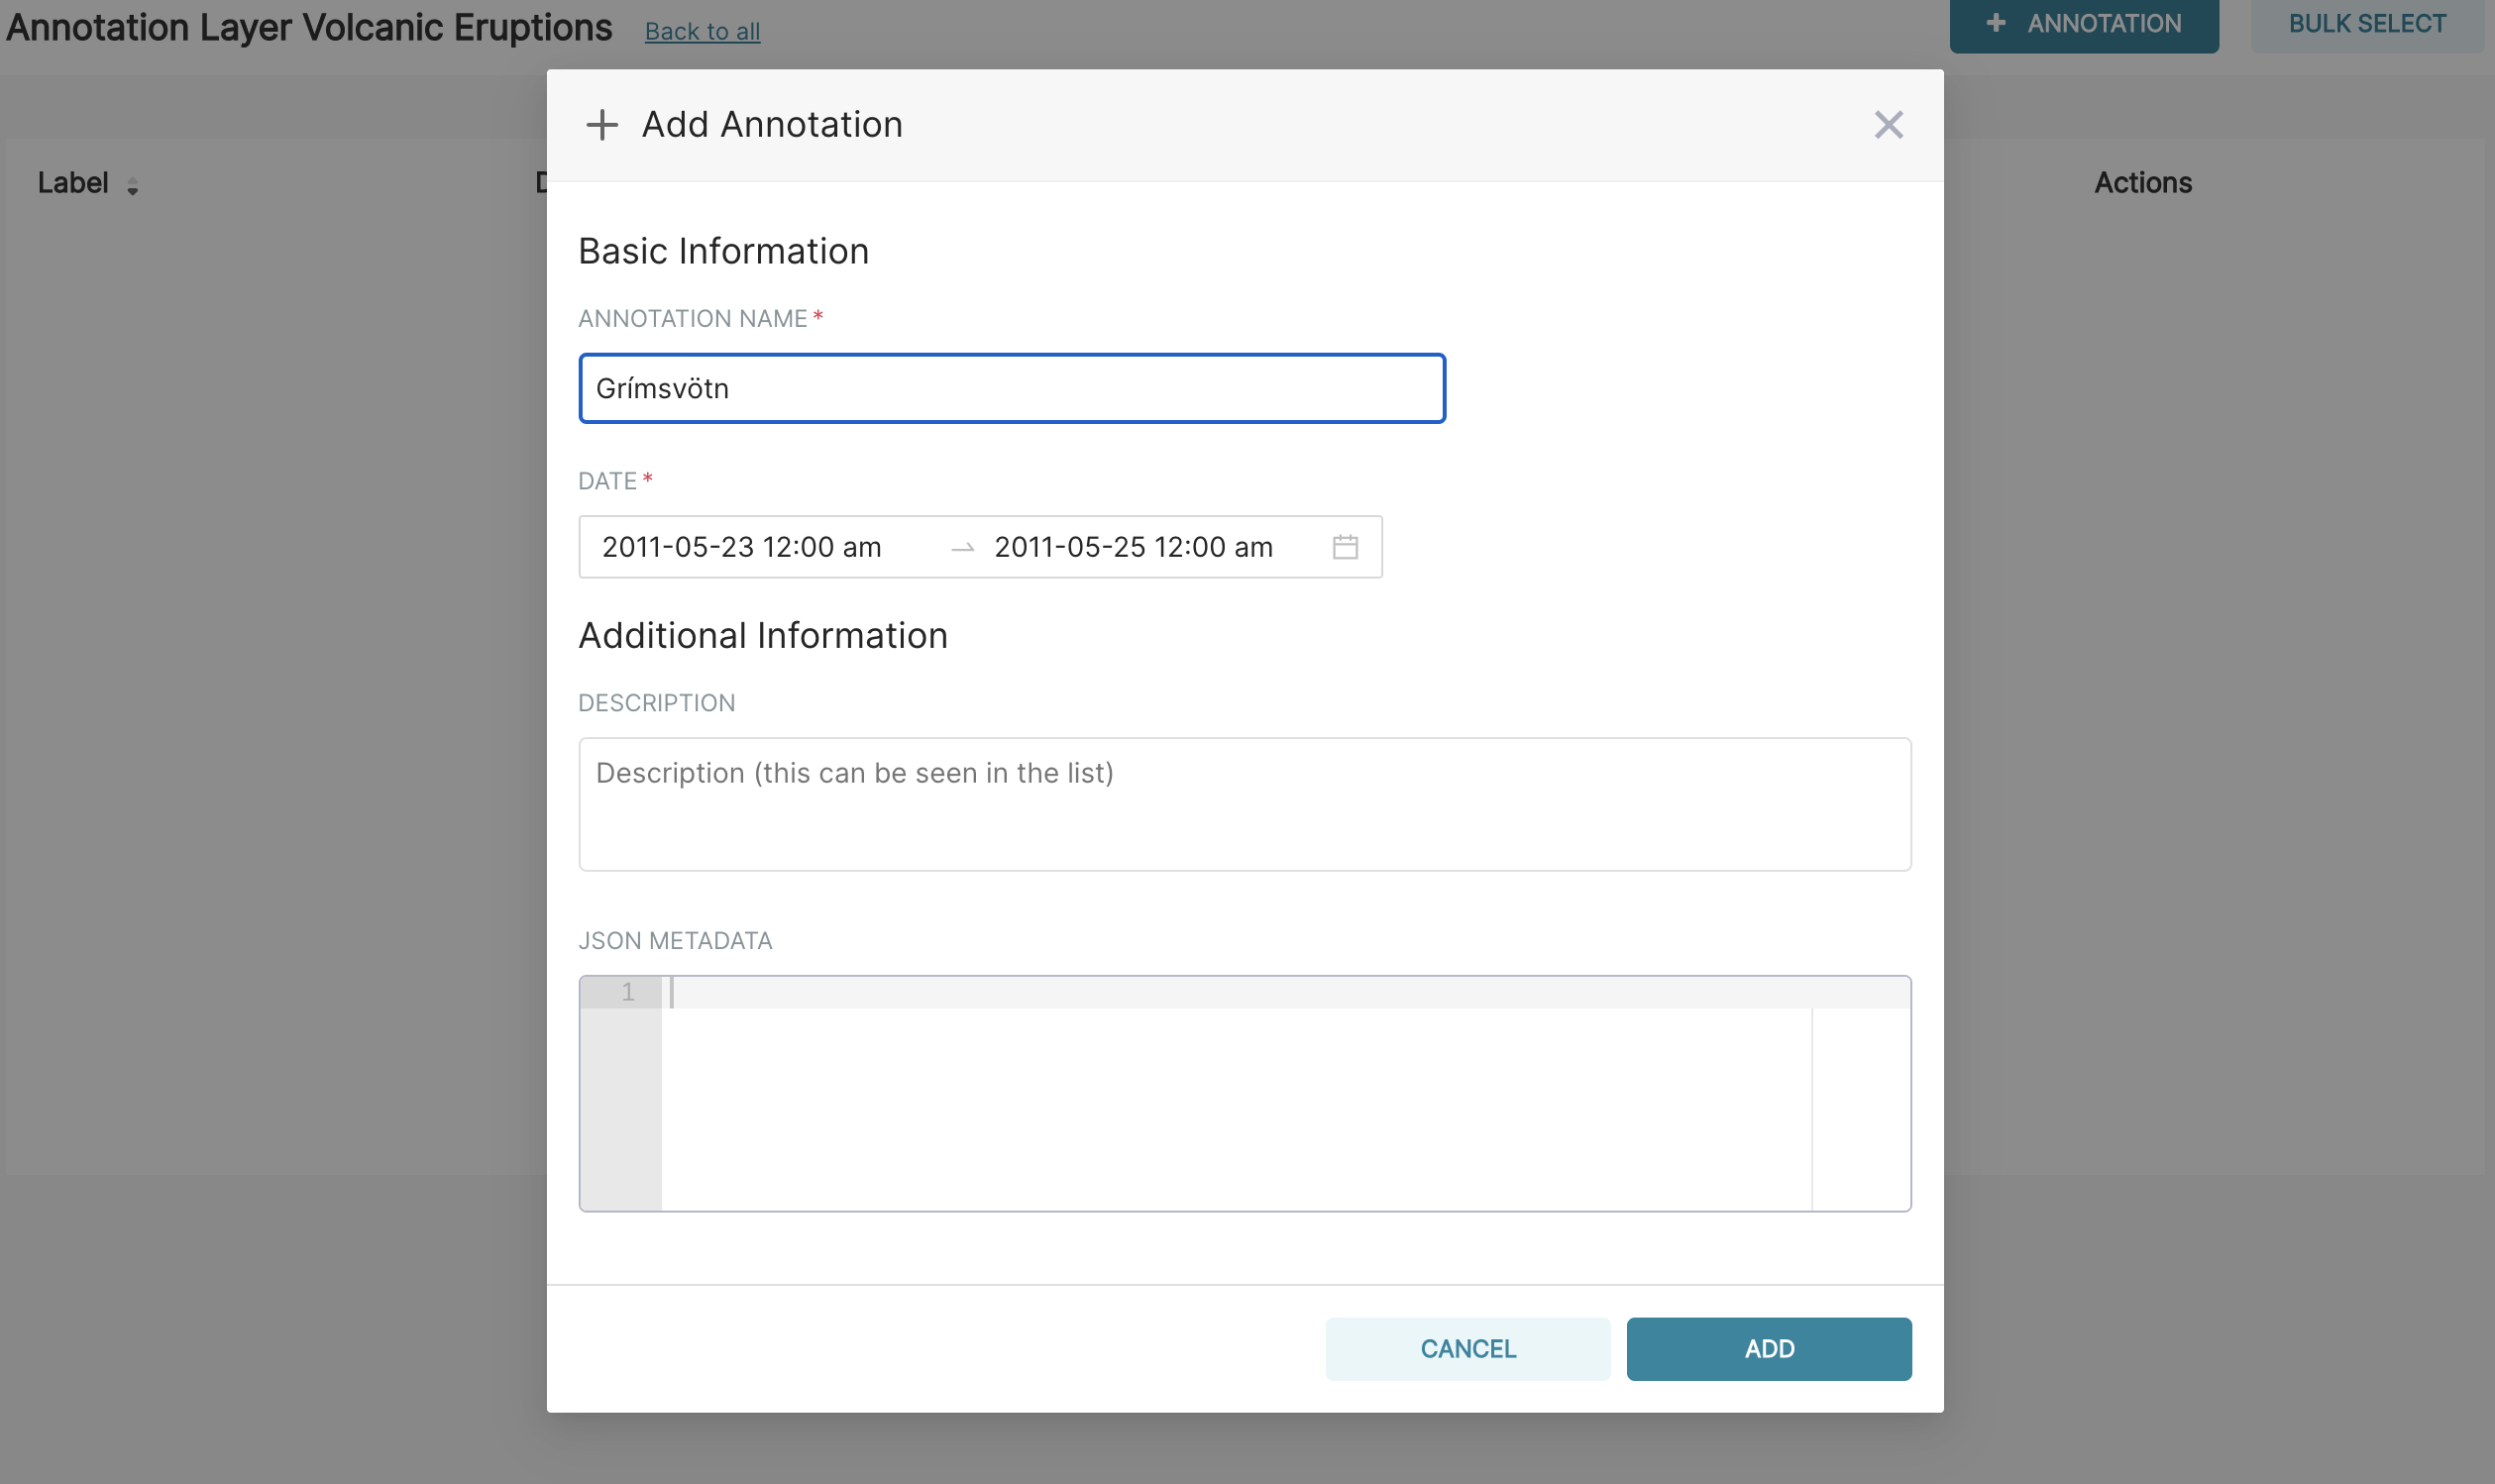Click the BULK SELECT button
The width and height of the screenshot is (2495, 1484).
[2365, 24]
